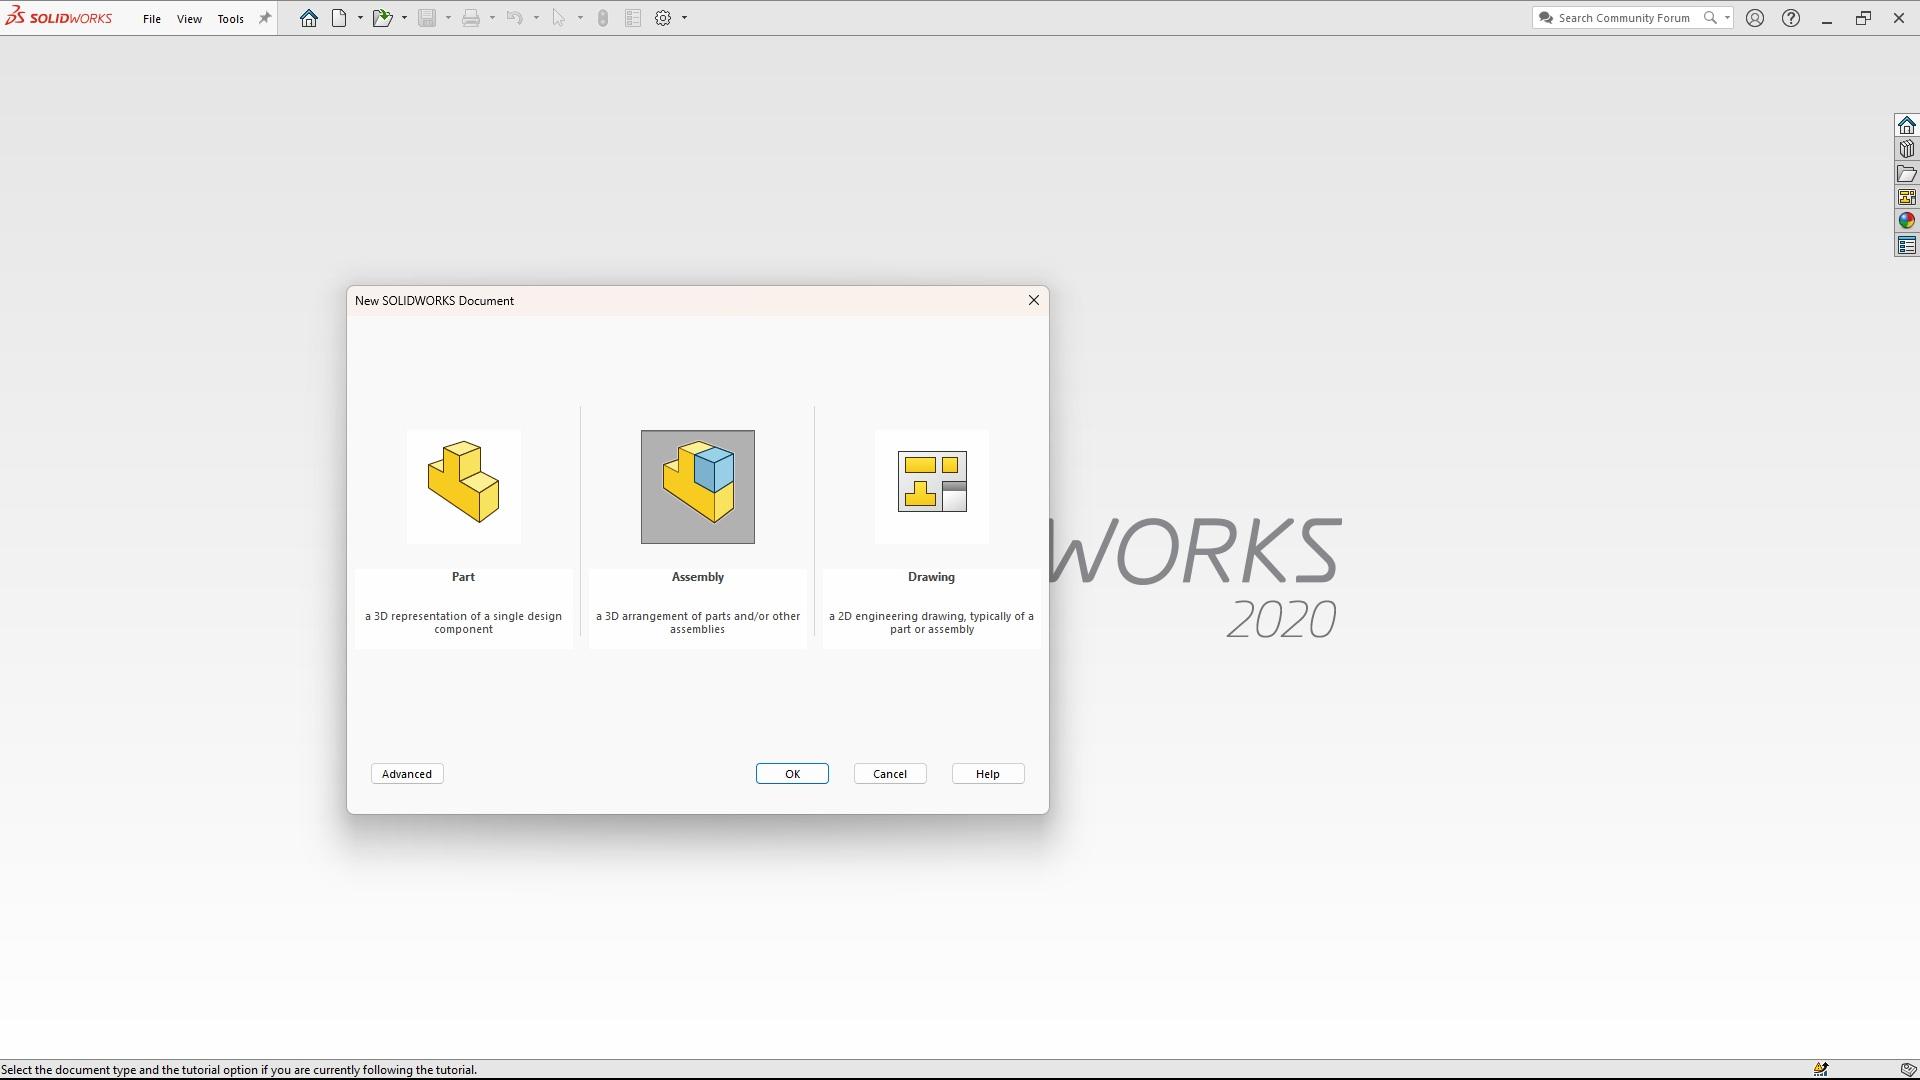Image resolution: width=1920 pixels, height=1080 pixels.
Task: Open the Tools menu
Action: [231, 19]
